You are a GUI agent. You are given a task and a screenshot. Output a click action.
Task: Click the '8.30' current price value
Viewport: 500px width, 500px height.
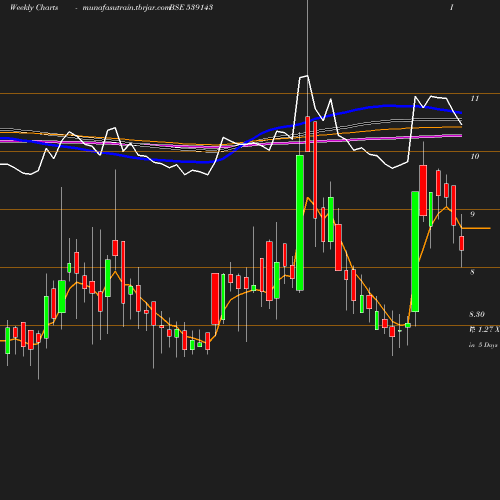[x=477, y=314]
